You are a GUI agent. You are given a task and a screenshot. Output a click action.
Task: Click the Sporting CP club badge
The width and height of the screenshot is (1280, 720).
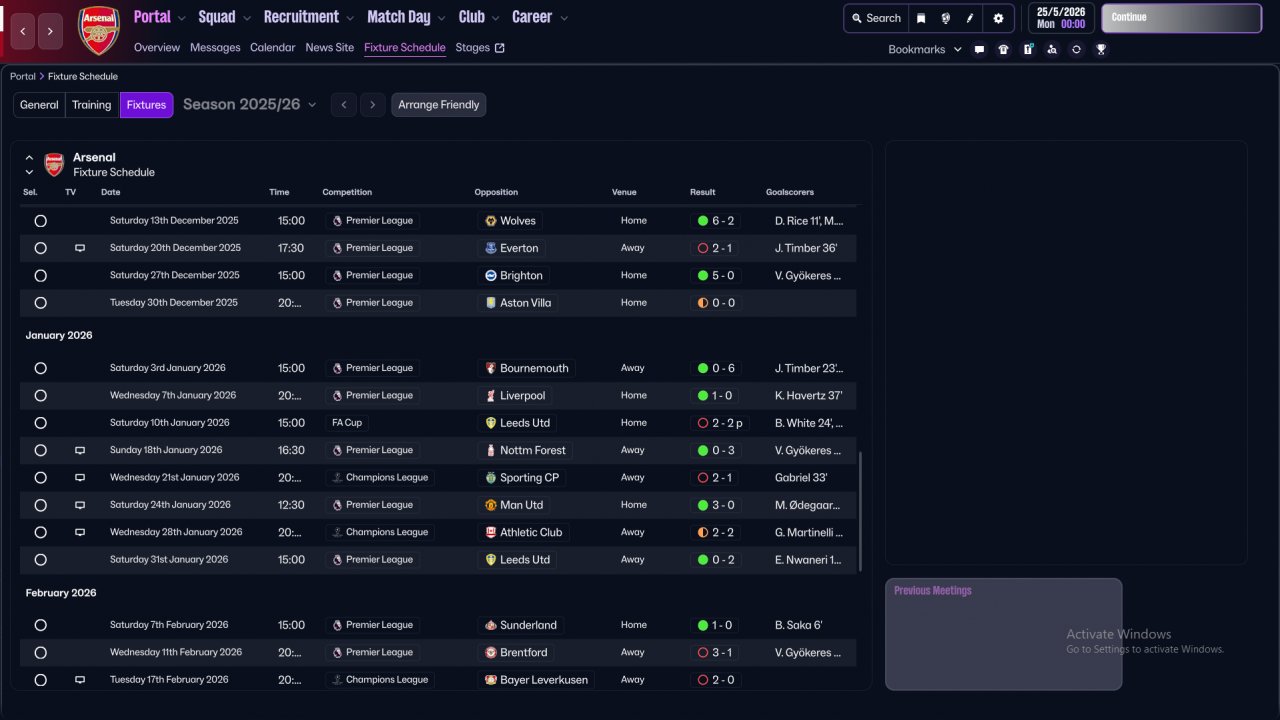tap(491, 478)
